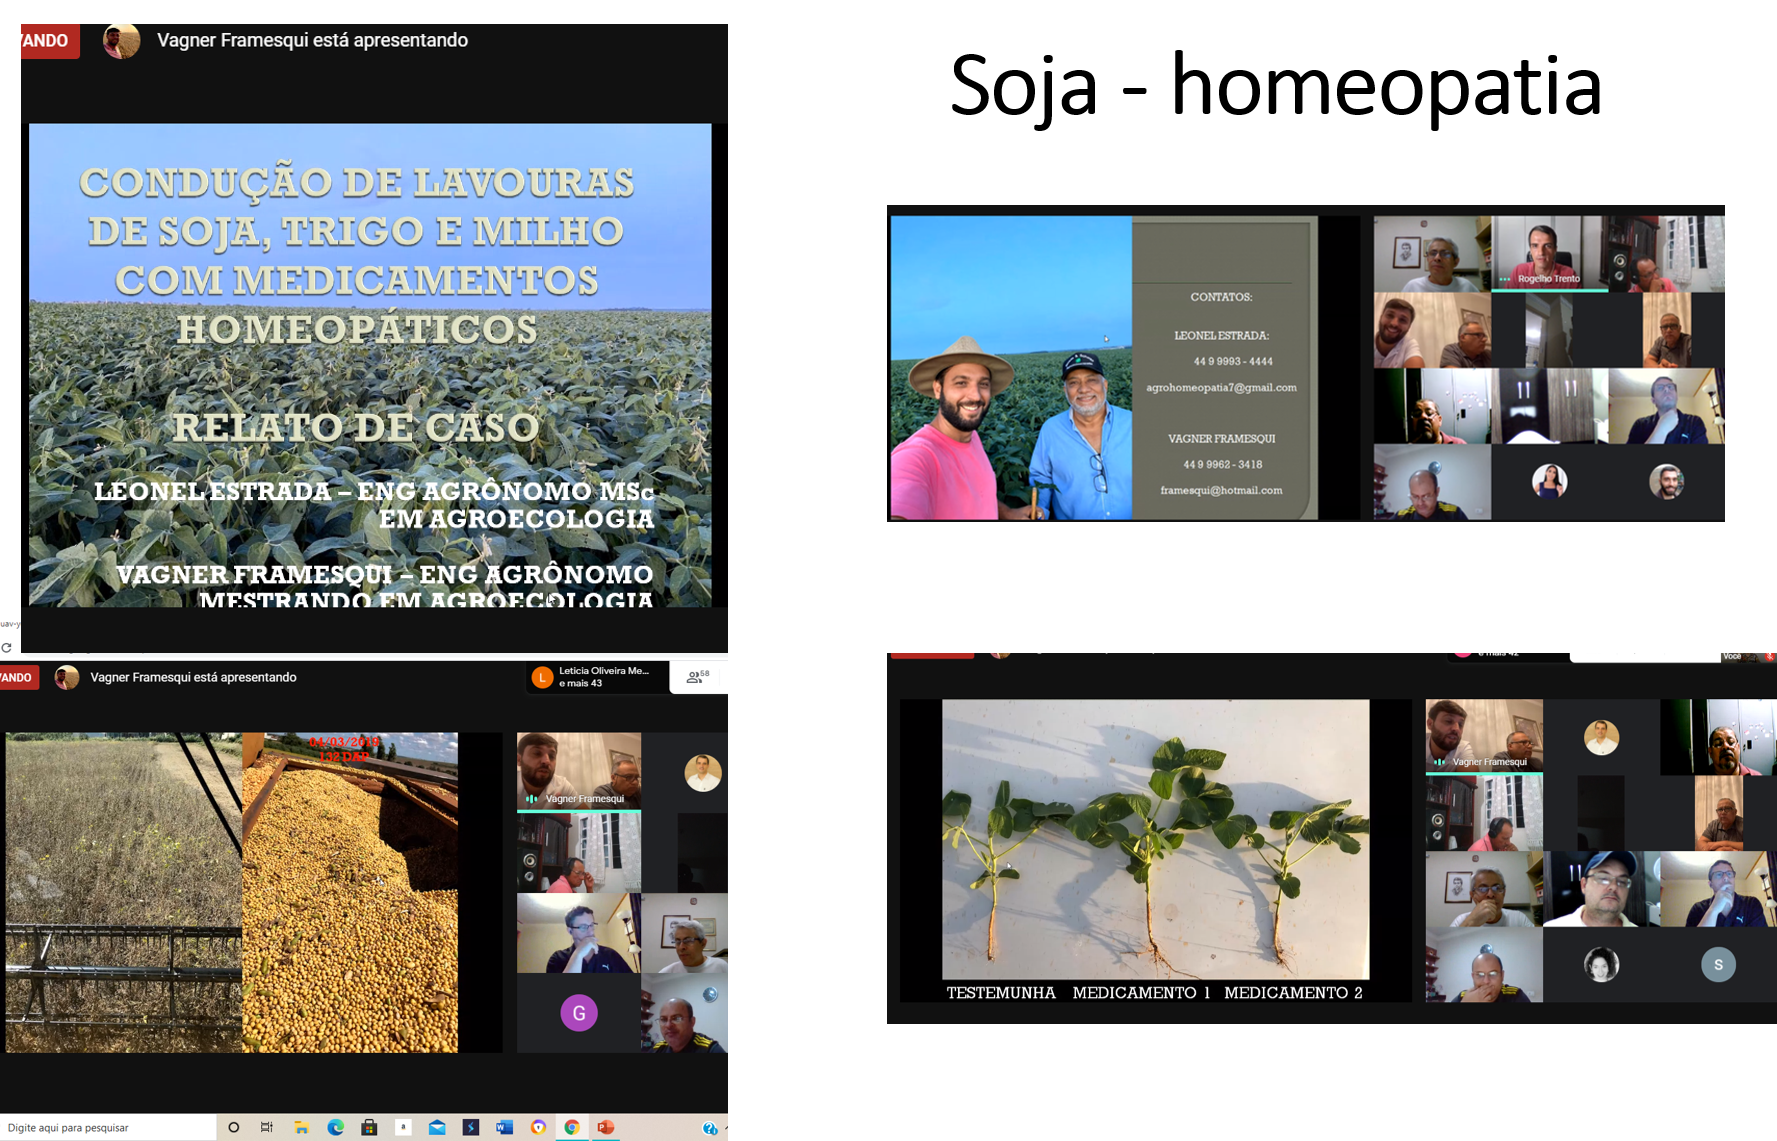Viewport: 1777px width, 1141px height.
Task: Click Vagner Framesqui tile beside harvest photo
Action: [x=578, y=770]
